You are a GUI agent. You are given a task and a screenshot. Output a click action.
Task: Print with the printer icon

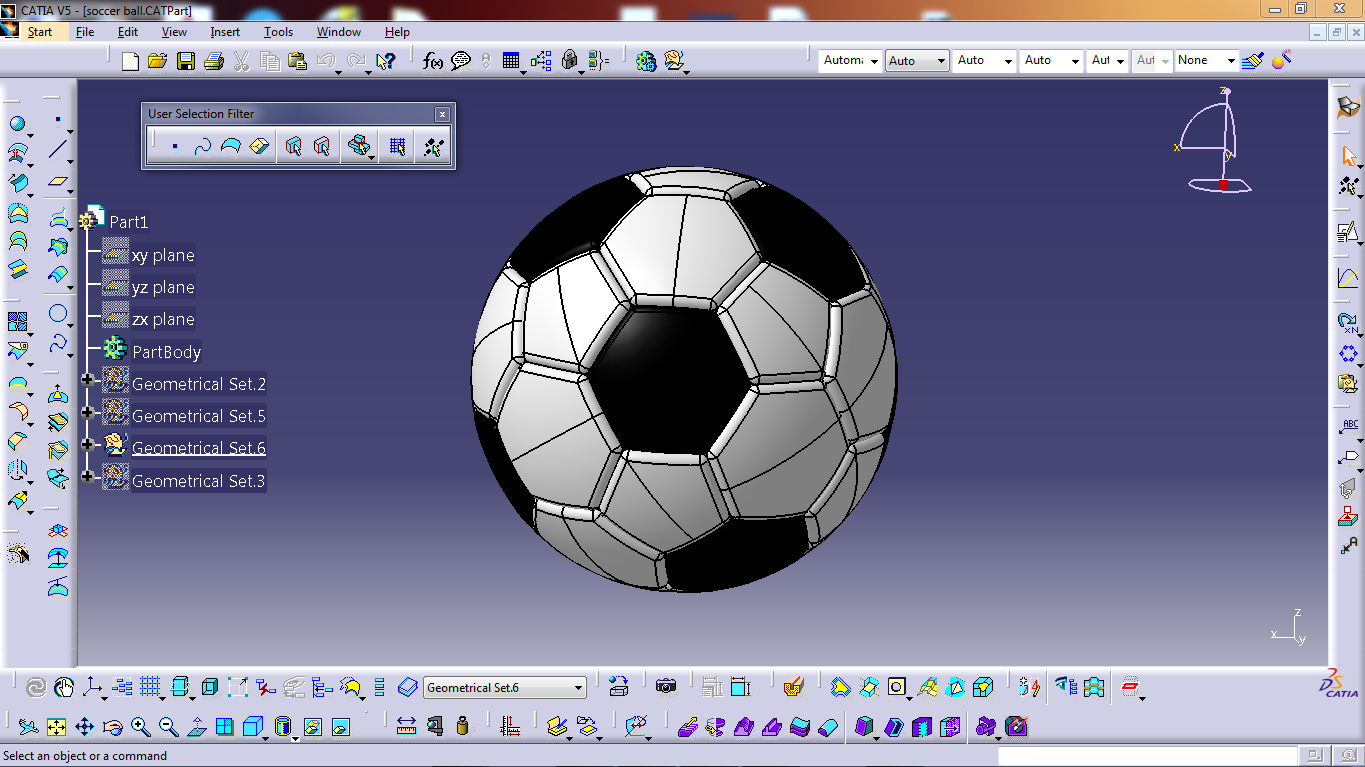coord(213,62)
